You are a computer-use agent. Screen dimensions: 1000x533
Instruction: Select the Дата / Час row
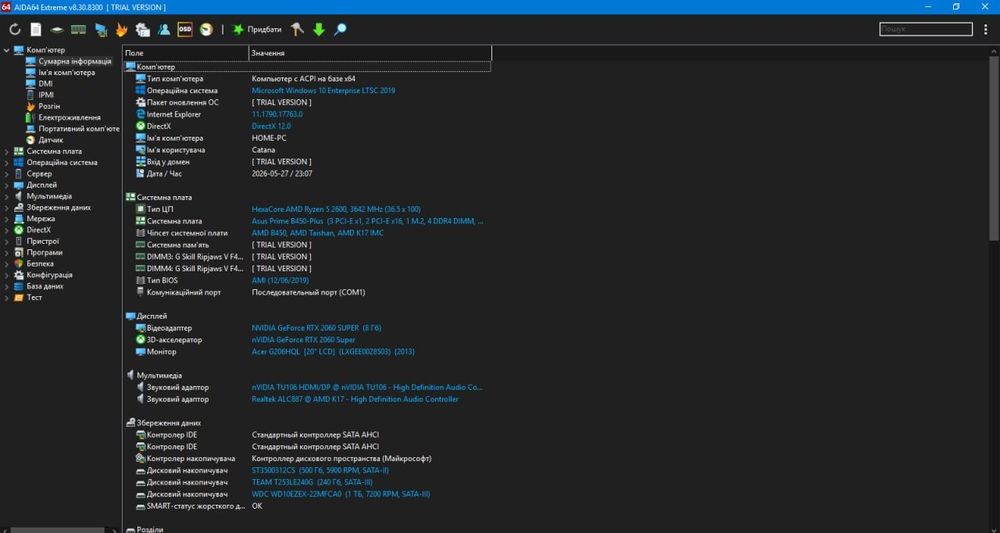pyautogui.click(x=307, y=173)
